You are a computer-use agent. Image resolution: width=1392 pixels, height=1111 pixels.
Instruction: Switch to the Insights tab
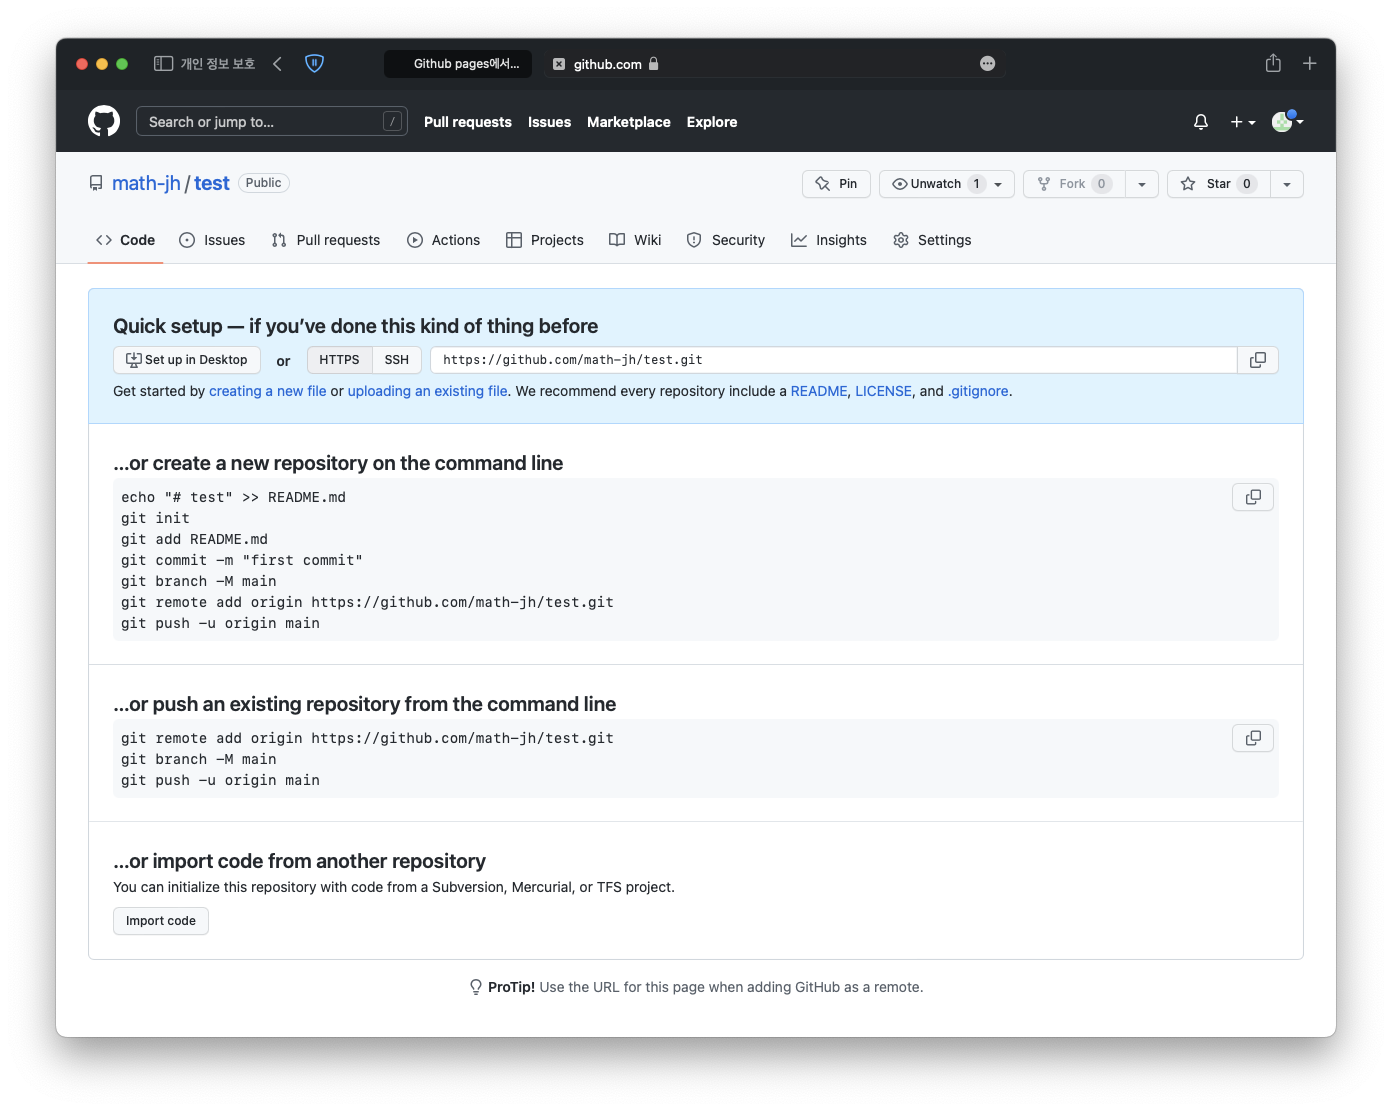coord(829,240)
